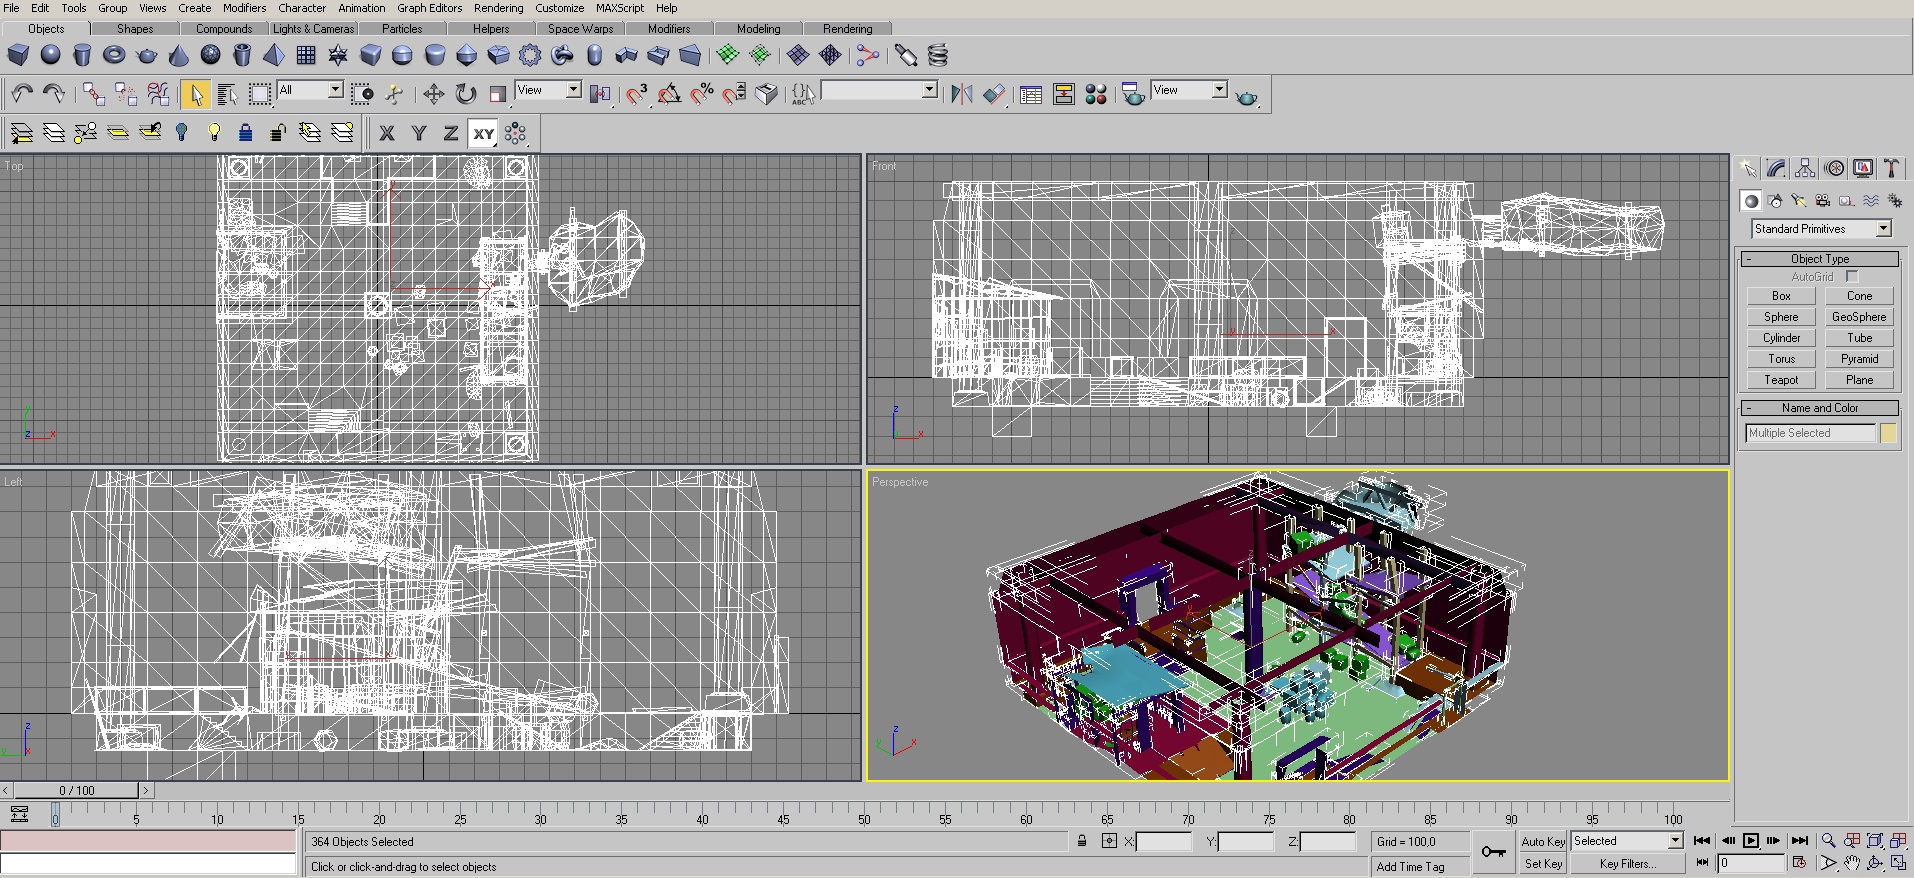
Task: Open the Utilities panel hammer icon
Action: 1891,168
